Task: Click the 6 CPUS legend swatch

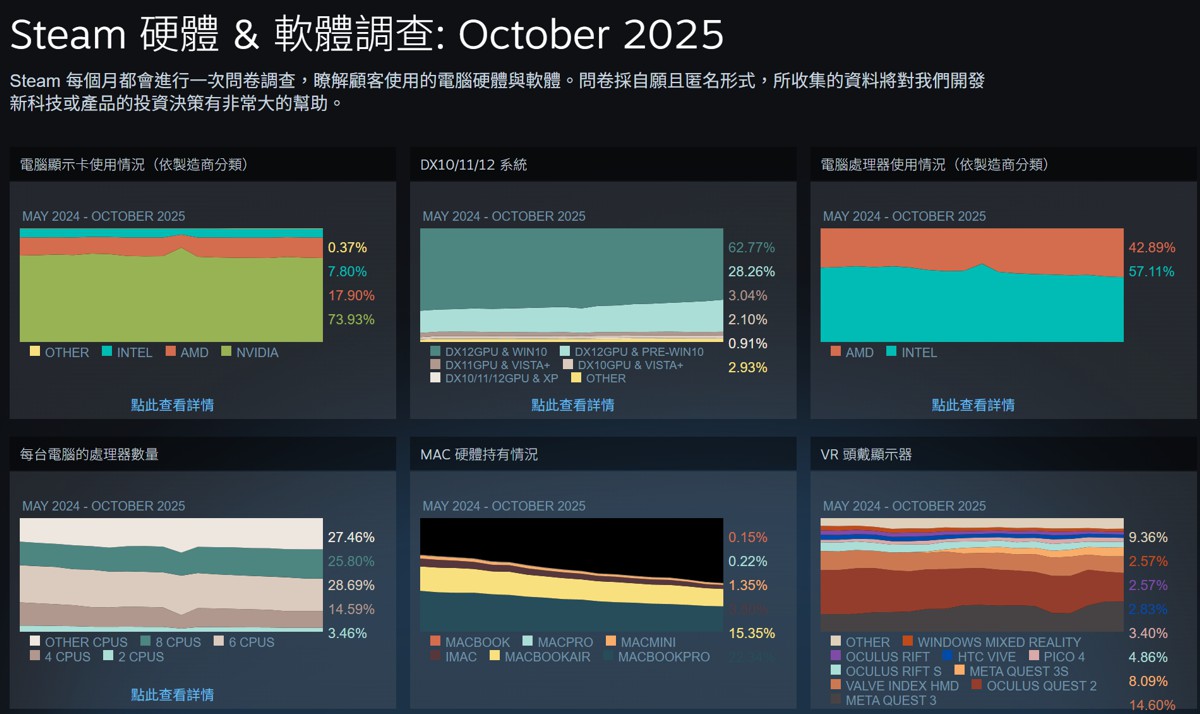Action: pyautogui.click(x=219, y=642)
